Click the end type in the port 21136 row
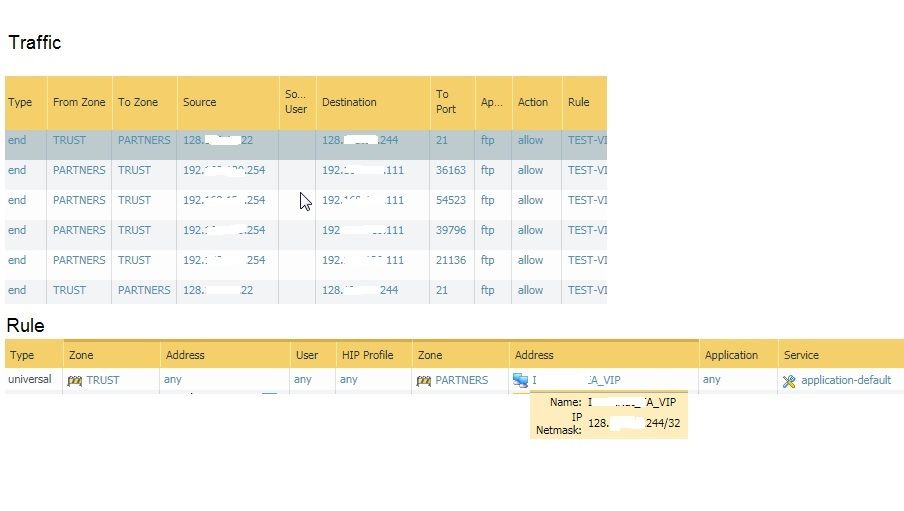 click(x=17, y=260)
